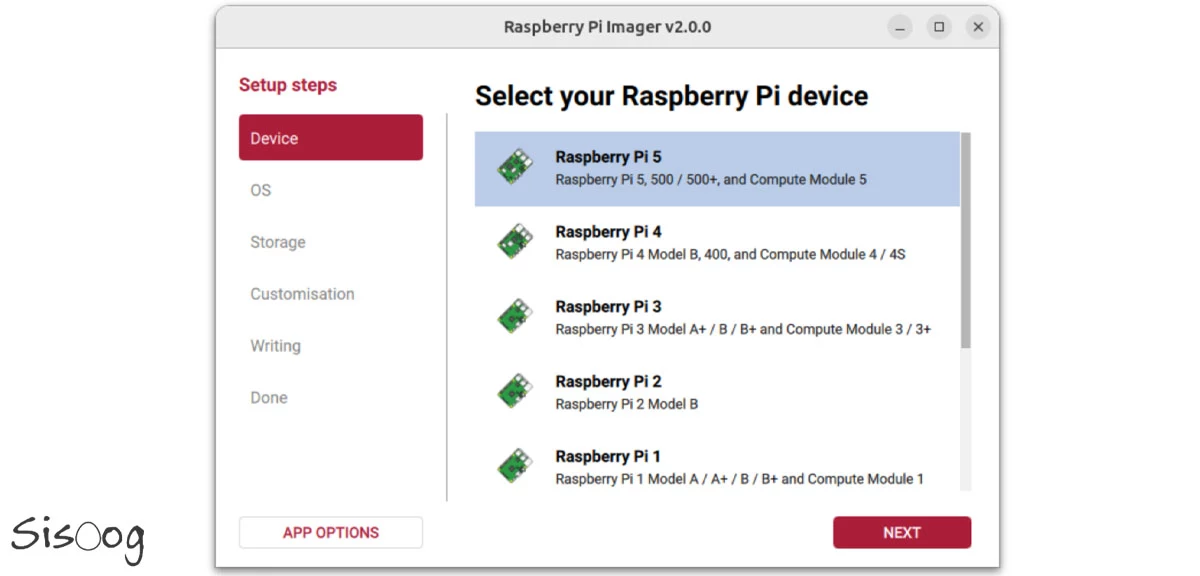Click the Raspberry Pi 1 board icon
The image size is (1200, 576).
tap(515, 467)
